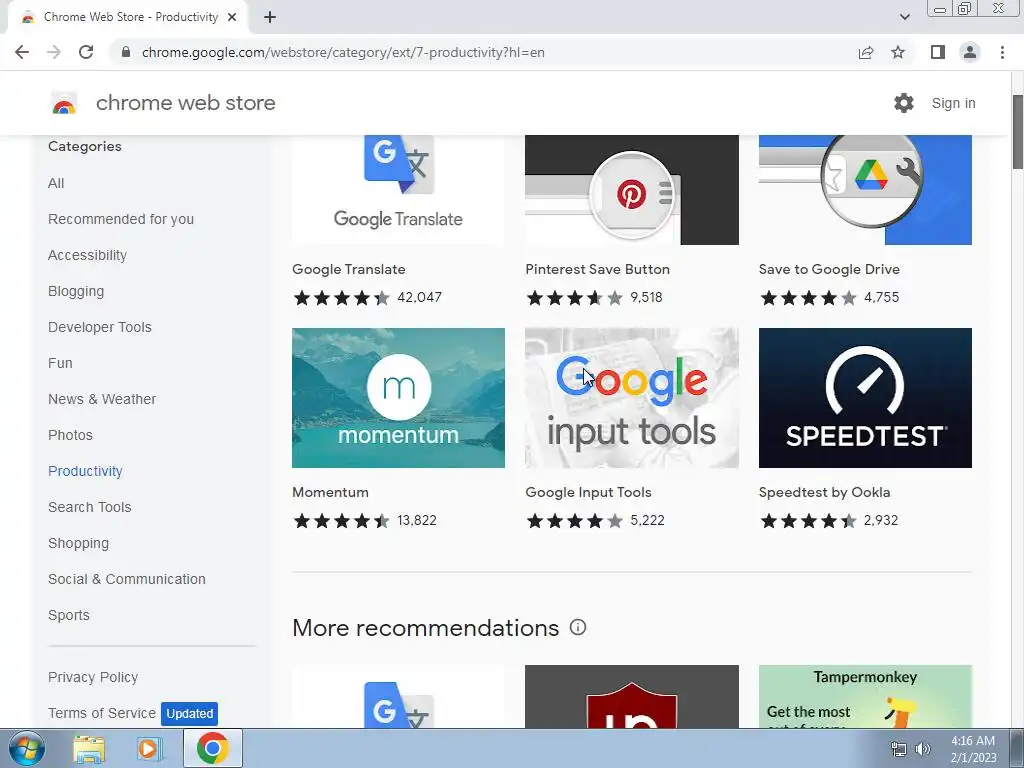
Task: Click the lock icon in address bar
Action: click(126, 52)
